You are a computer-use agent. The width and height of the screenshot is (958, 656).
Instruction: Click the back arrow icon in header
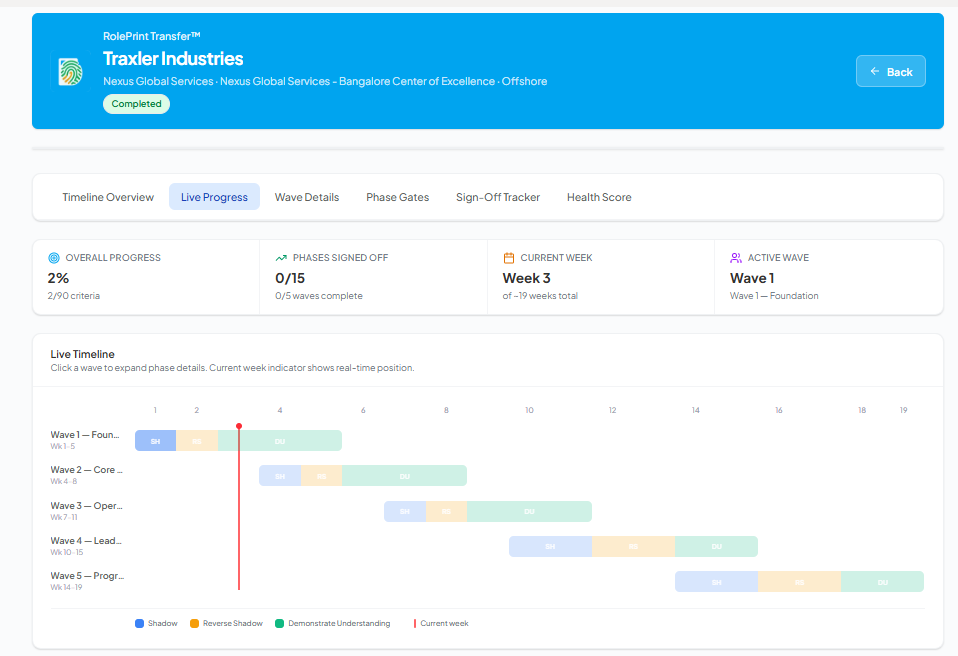[x=874, y=72]
